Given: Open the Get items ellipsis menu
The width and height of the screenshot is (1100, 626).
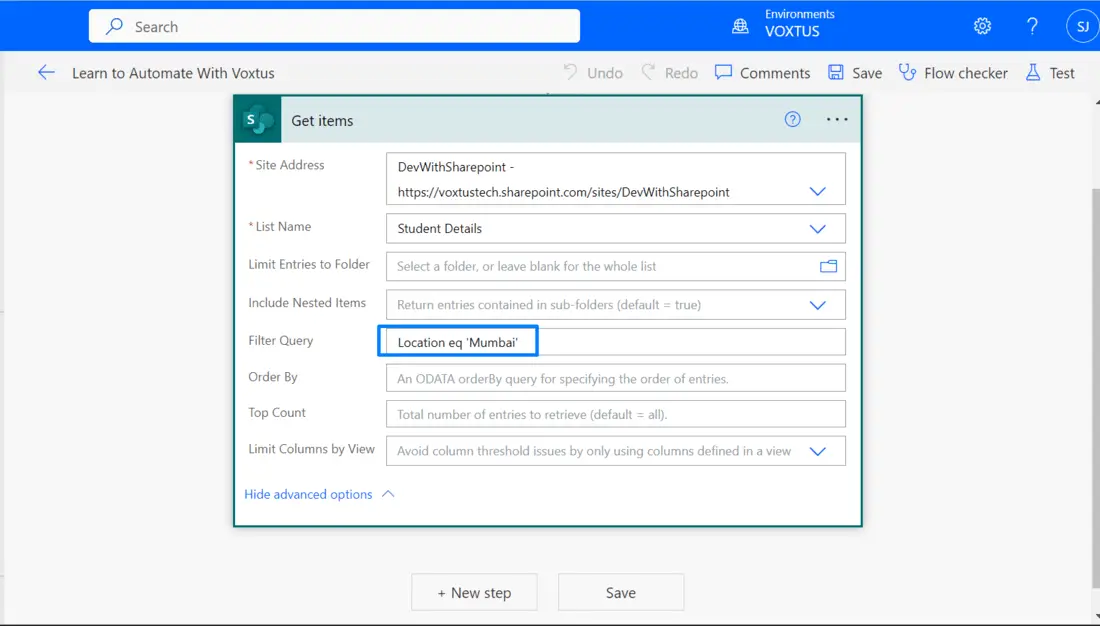Looking at the screenshot, I should 837,120.
